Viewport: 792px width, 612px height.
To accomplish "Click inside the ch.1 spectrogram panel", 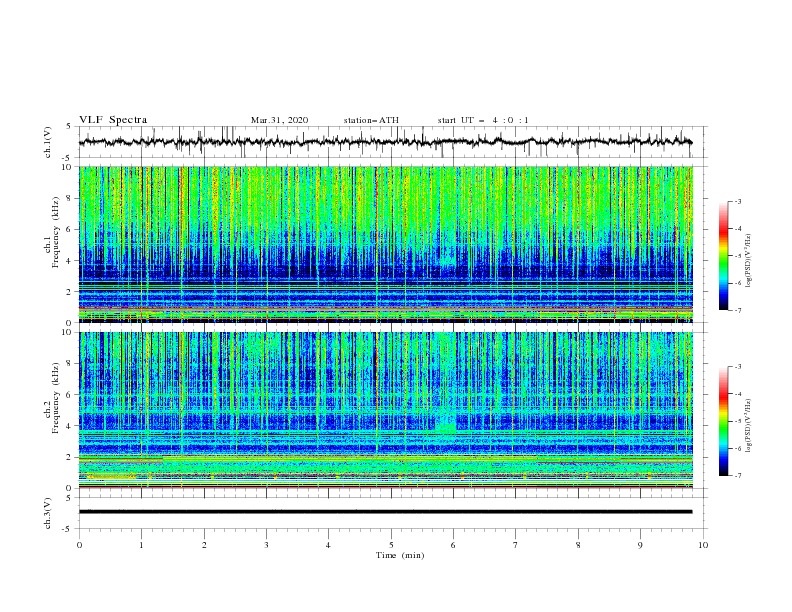I will tap(385, 244).
